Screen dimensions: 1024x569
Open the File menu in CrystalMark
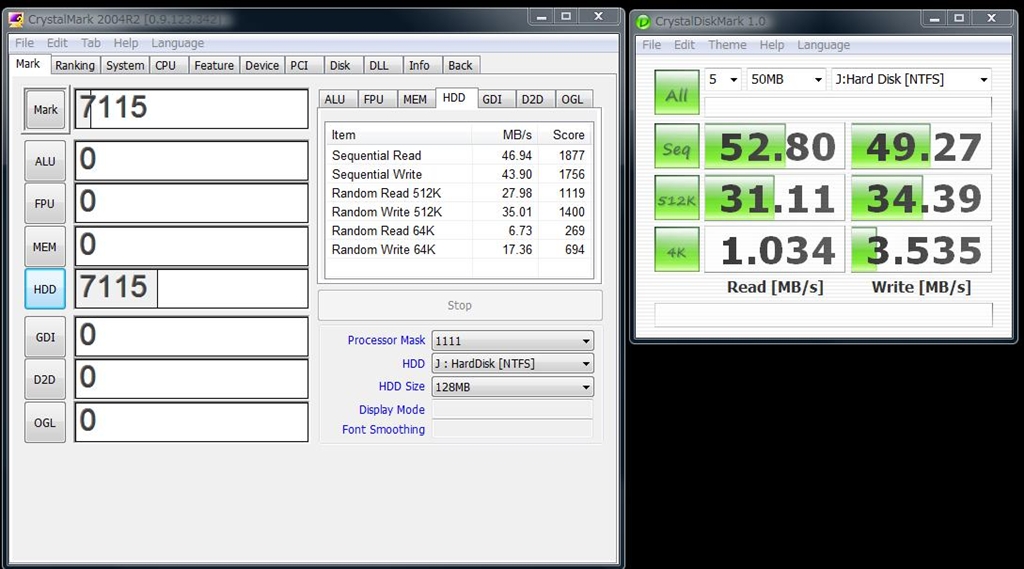click(x=24, y=43)
